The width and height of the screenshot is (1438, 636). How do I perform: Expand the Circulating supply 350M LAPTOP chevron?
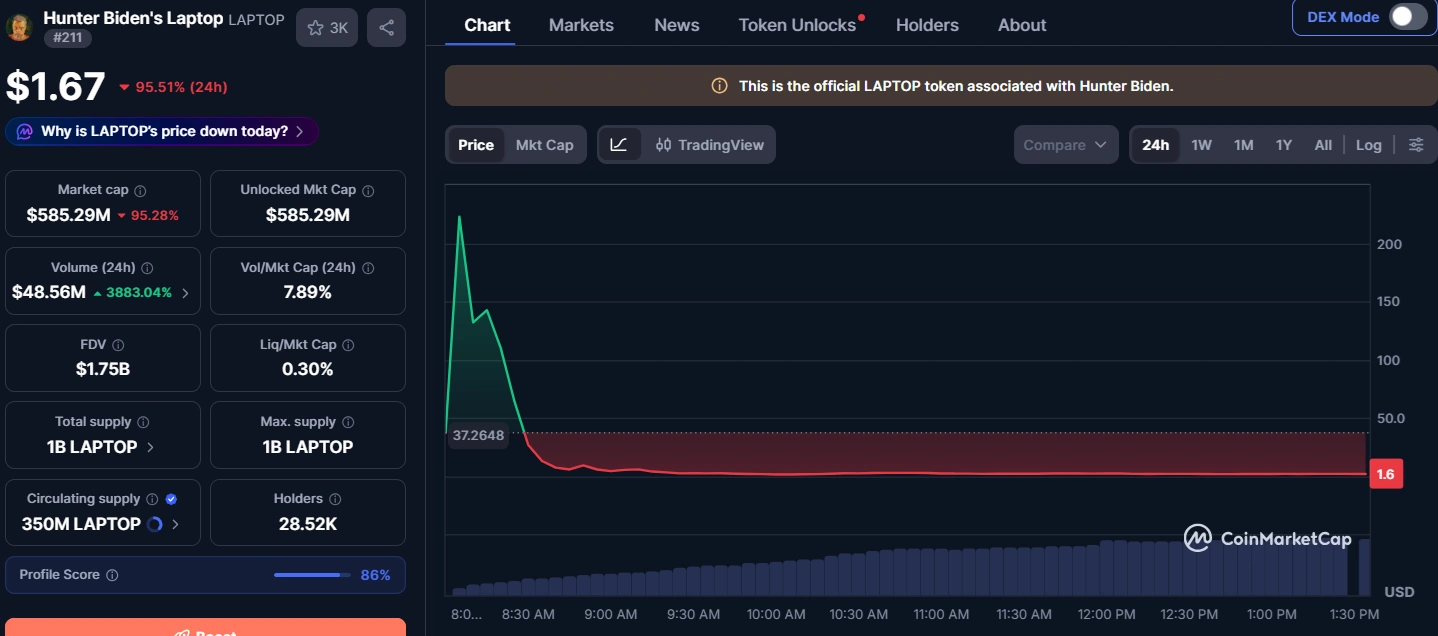click(x=176, y=524)
